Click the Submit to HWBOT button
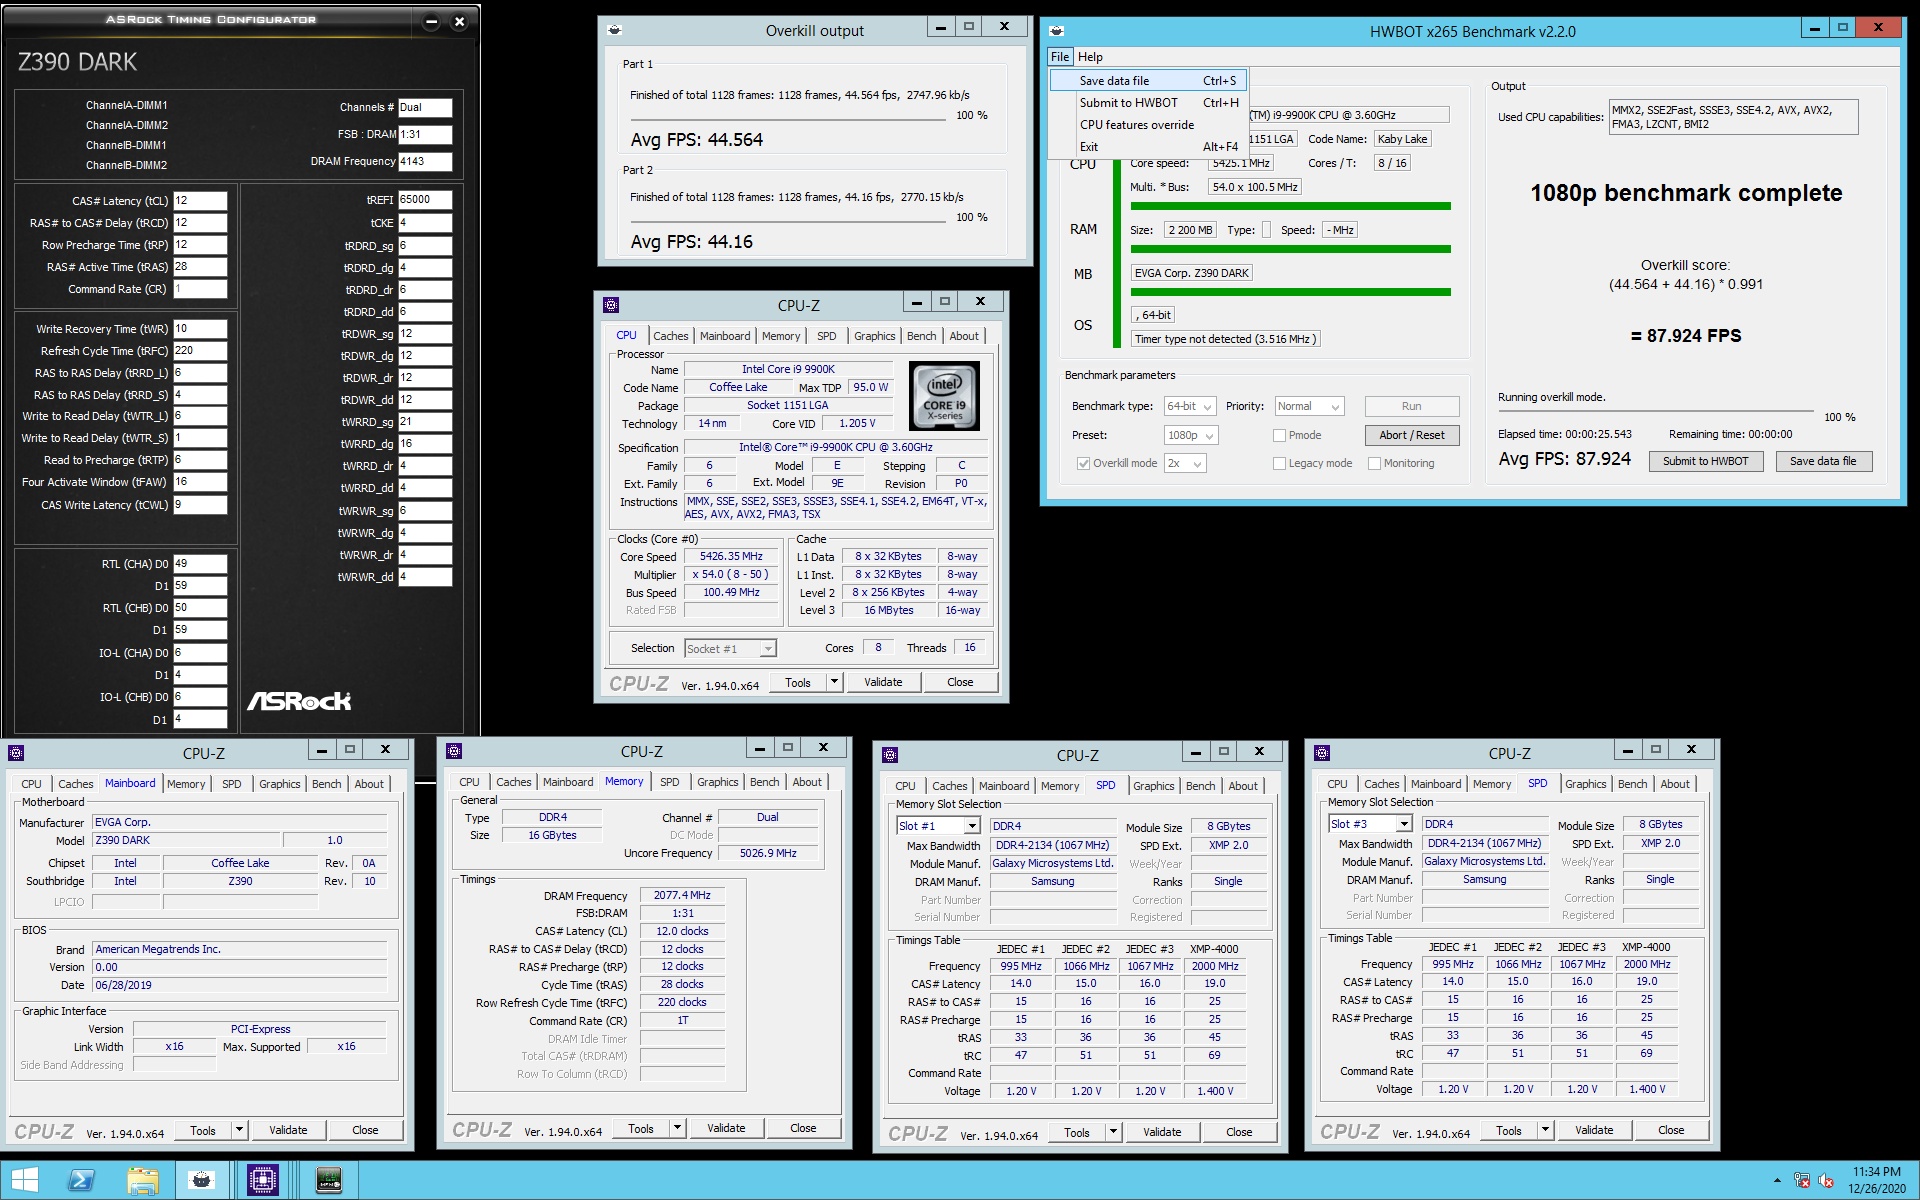Image resolution: width=1920 pixels, height=1200 pixels. [1705, 462]
